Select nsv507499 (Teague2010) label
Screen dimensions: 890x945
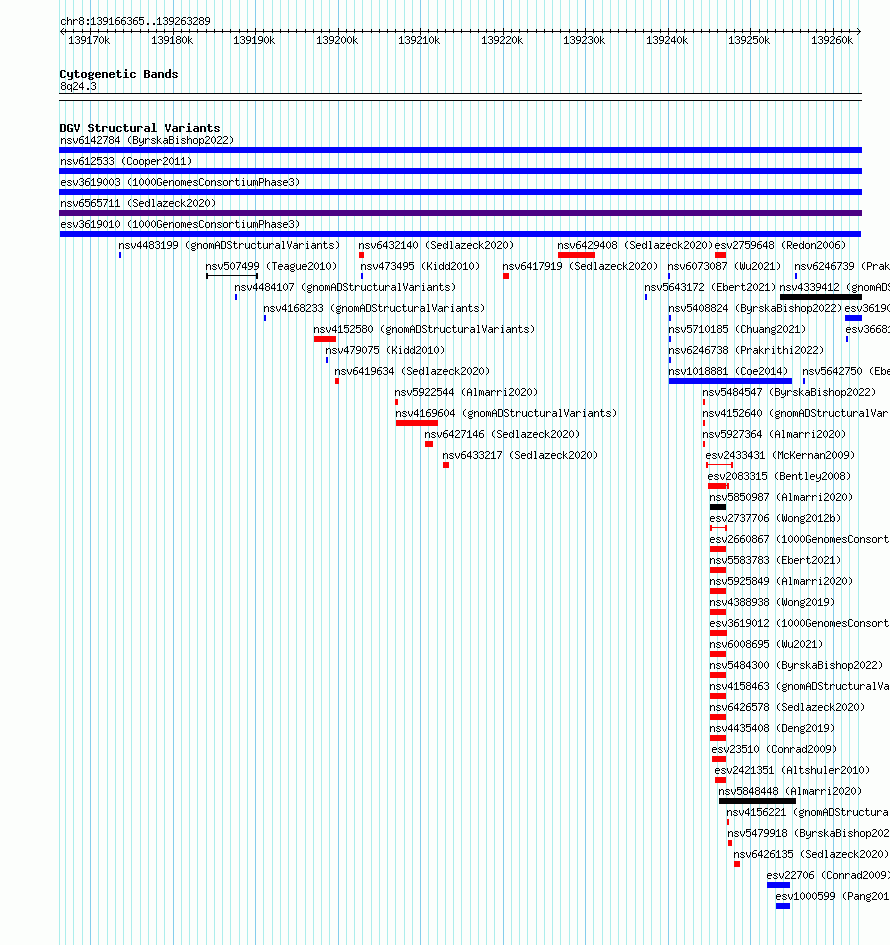tap(271, 266)
